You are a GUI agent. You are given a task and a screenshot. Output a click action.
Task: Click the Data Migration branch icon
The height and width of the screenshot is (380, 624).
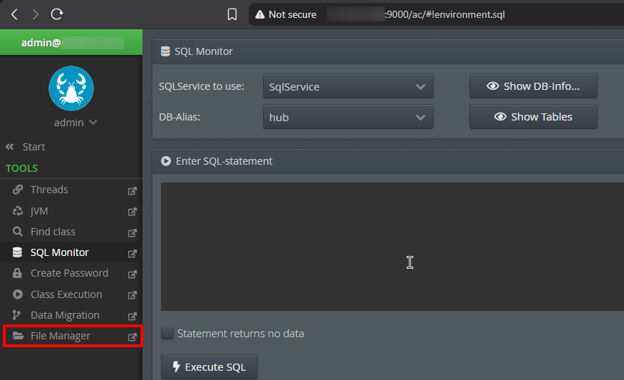16,315
